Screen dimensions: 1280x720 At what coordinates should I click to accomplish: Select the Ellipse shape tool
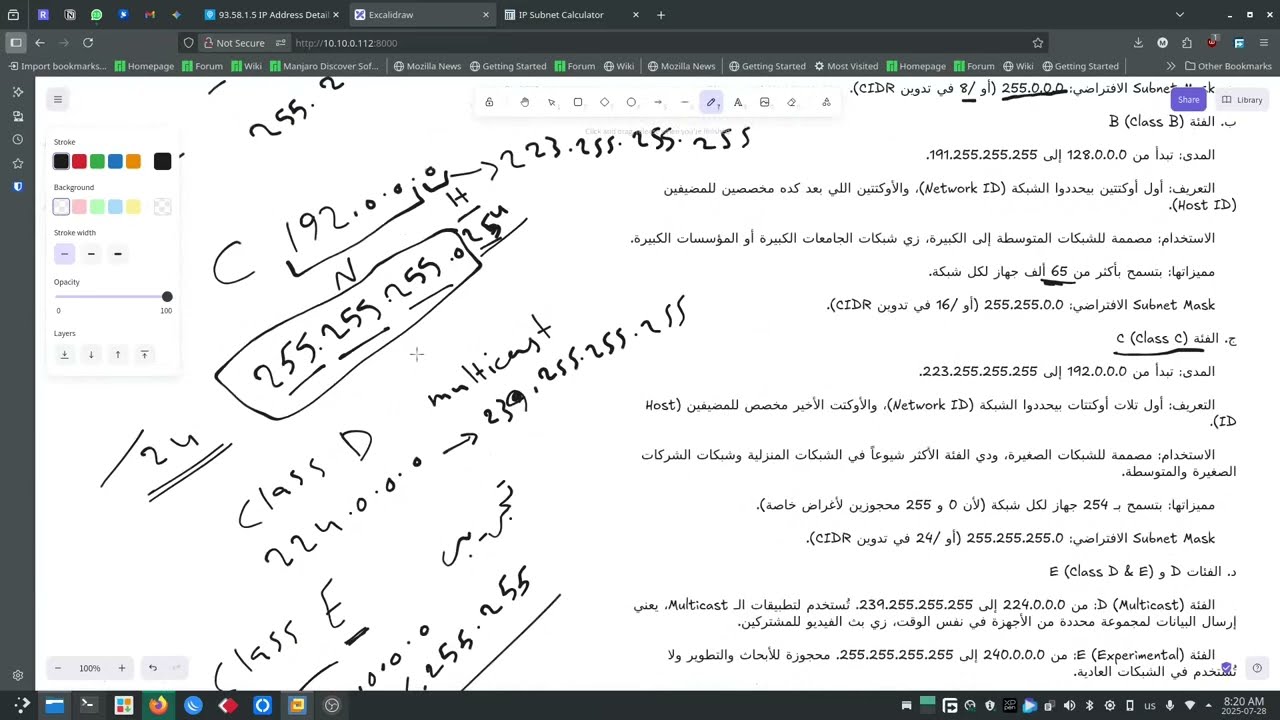[631, 102]
